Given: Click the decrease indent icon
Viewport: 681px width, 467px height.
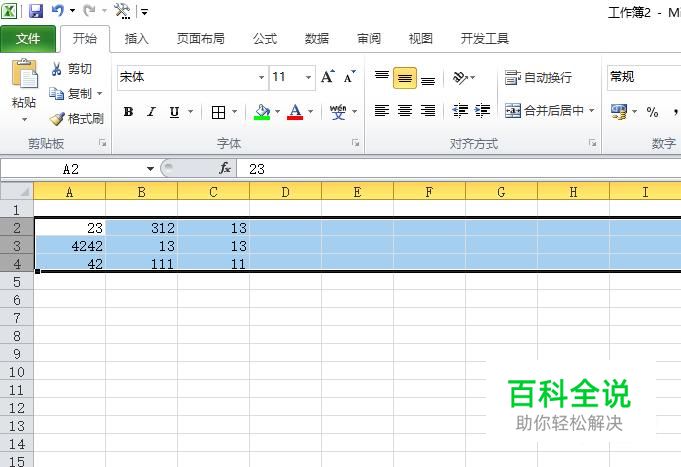Looking at the screenshot, I should [460, 111].
